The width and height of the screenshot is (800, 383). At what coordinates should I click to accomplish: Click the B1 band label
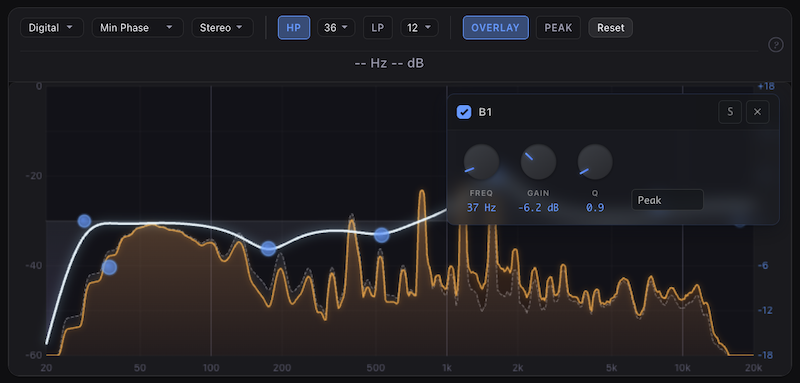[x=485, y=112]
